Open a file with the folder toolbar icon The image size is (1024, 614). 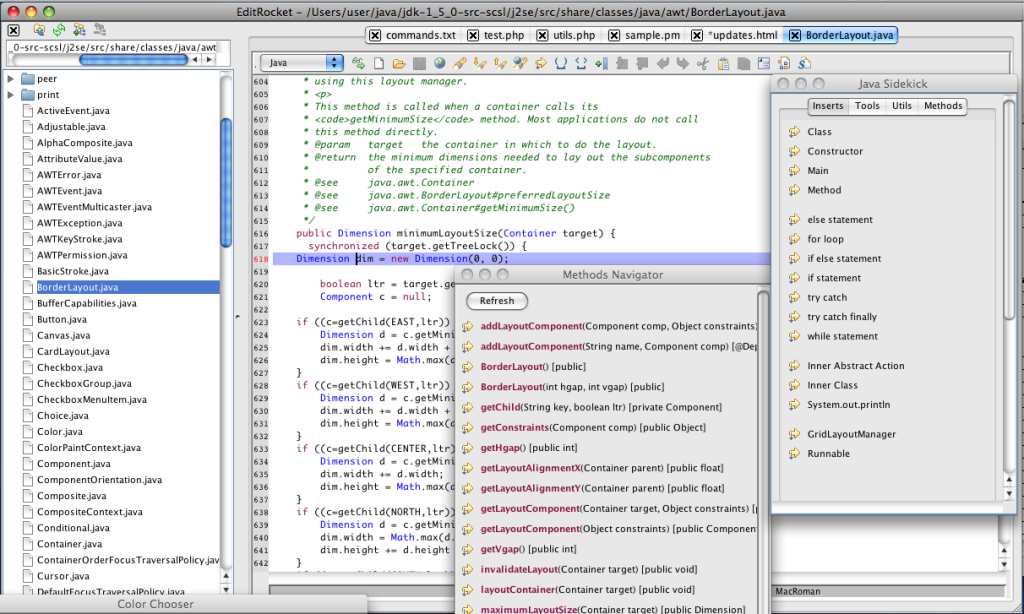[x=399, y=63]
